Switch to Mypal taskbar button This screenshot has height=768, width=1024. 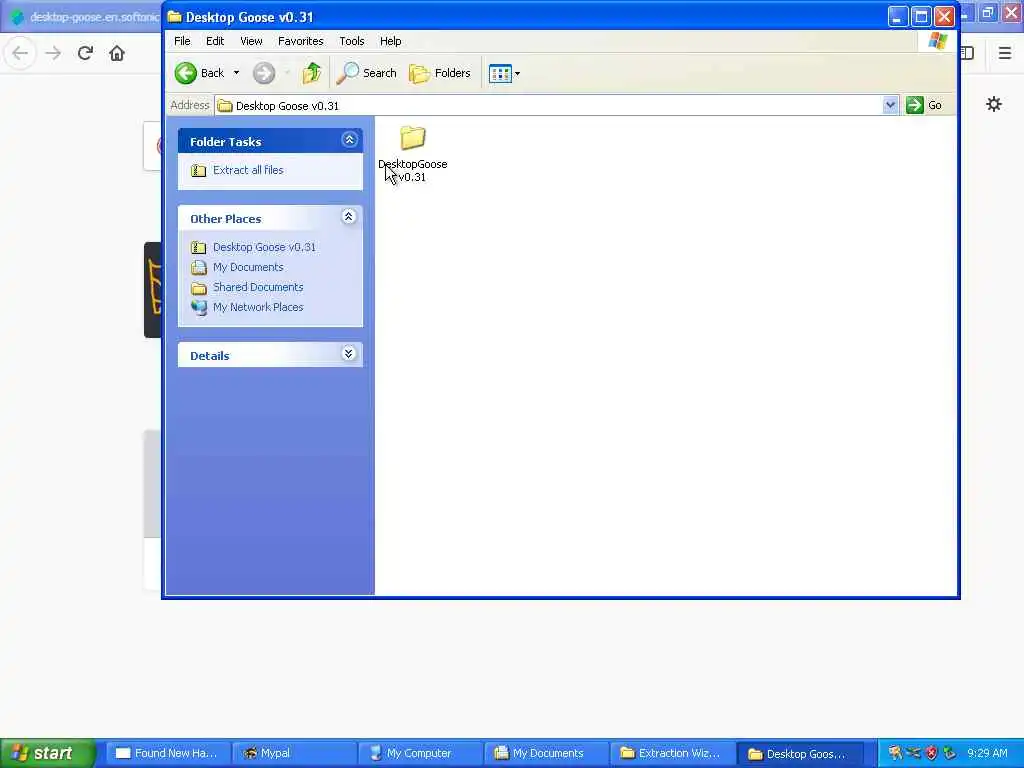294,753
